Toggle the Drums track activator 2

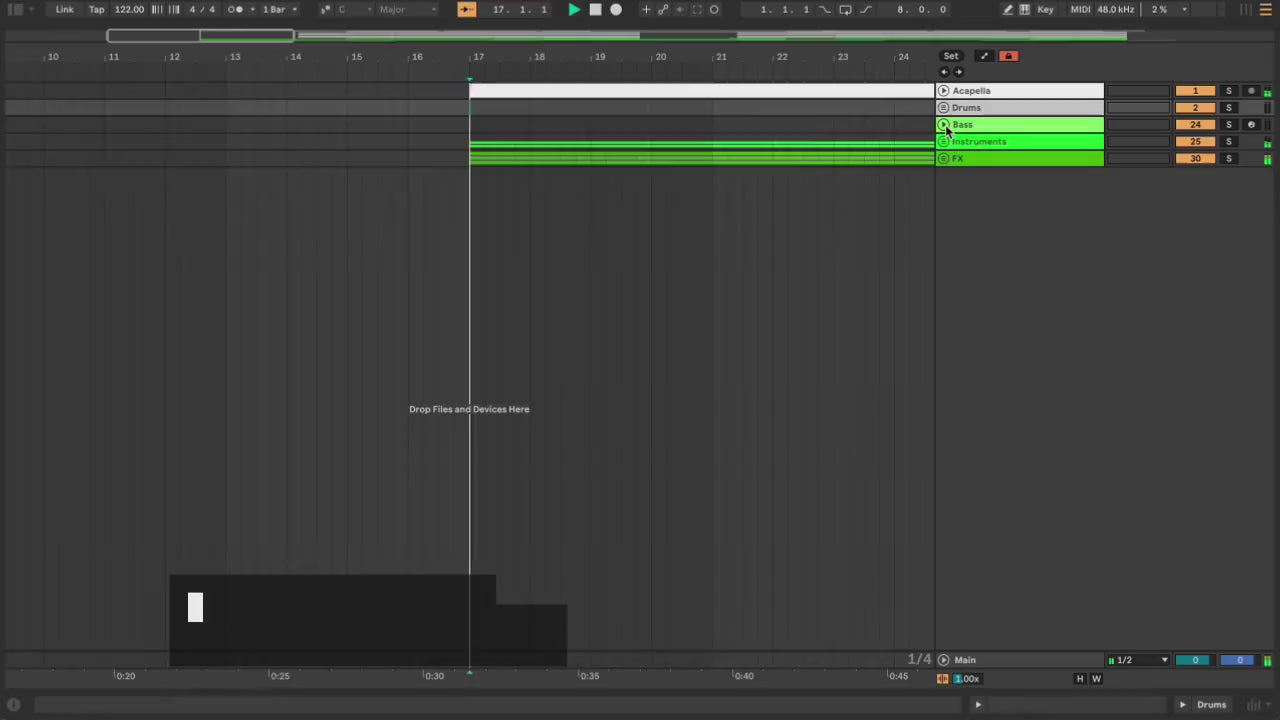coord(1194,108)
